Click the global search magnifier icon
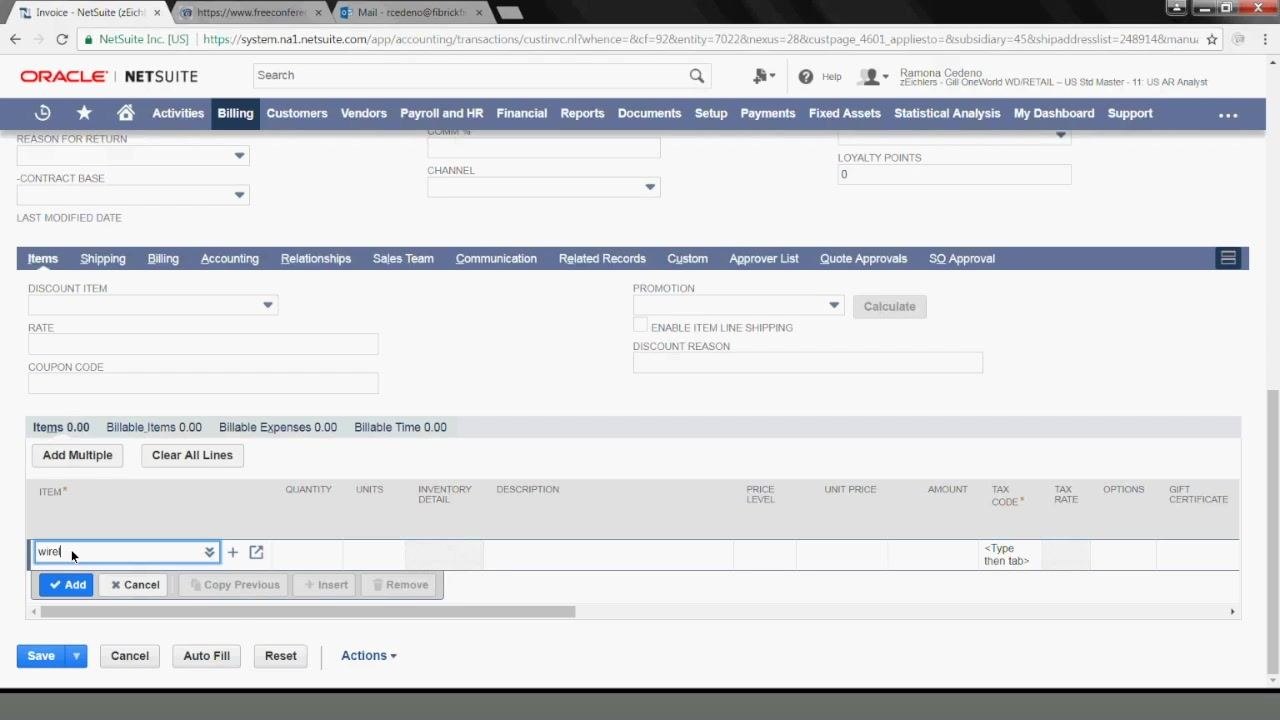Viewport: 1280px width, 720px height. coord(697,75)
